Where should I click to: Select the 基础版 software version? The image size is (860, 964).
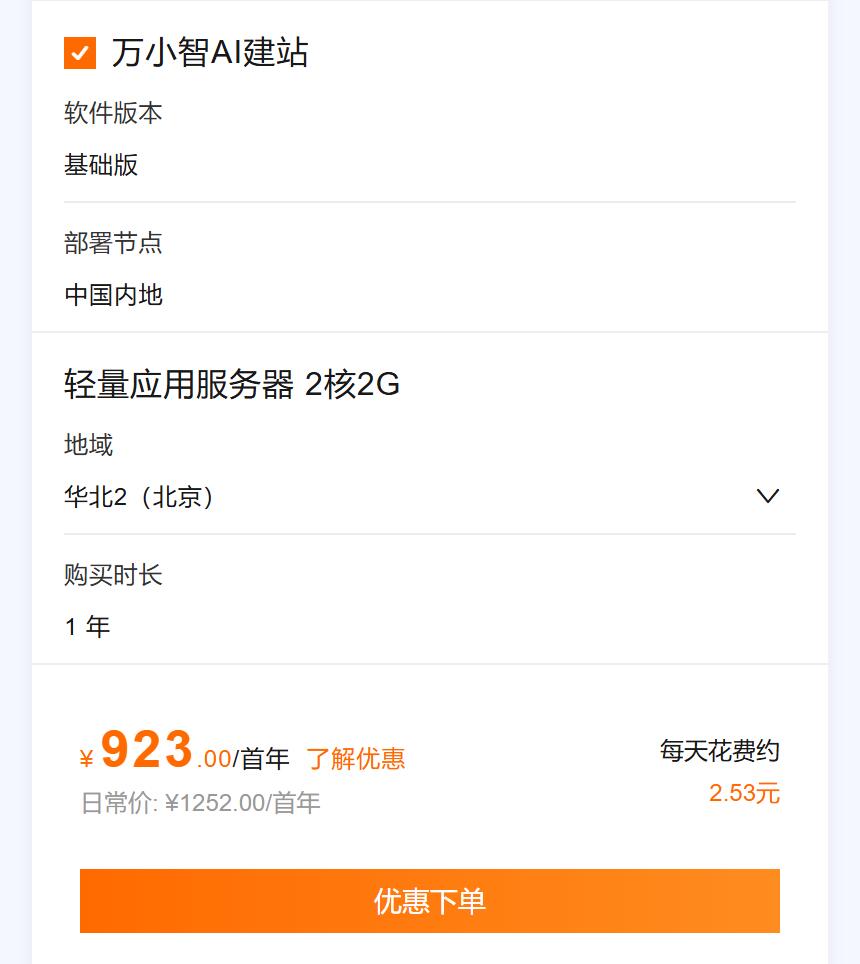coord(101,165)
